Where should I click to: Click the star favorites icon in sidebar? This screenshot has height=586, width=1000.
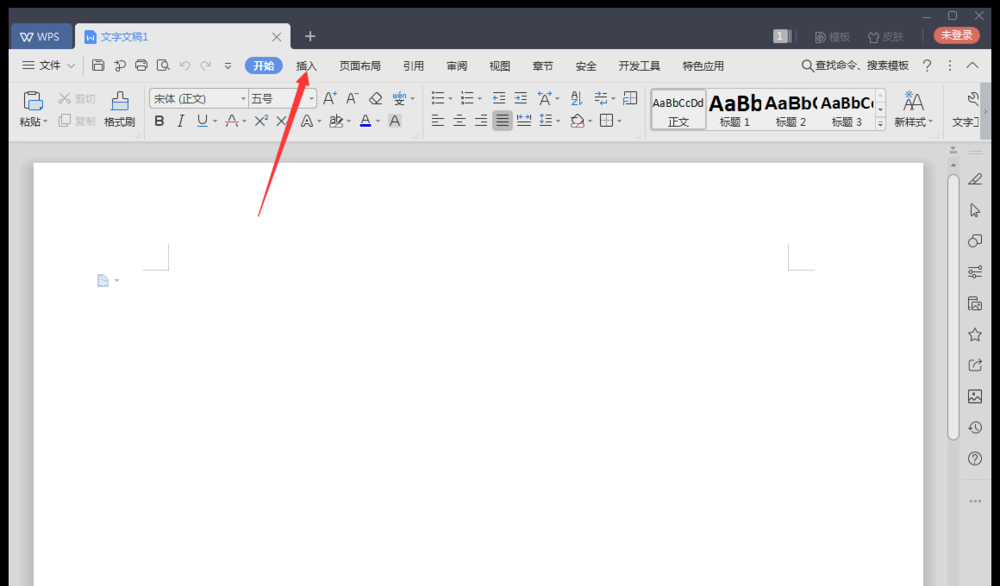tap(975, 334)
